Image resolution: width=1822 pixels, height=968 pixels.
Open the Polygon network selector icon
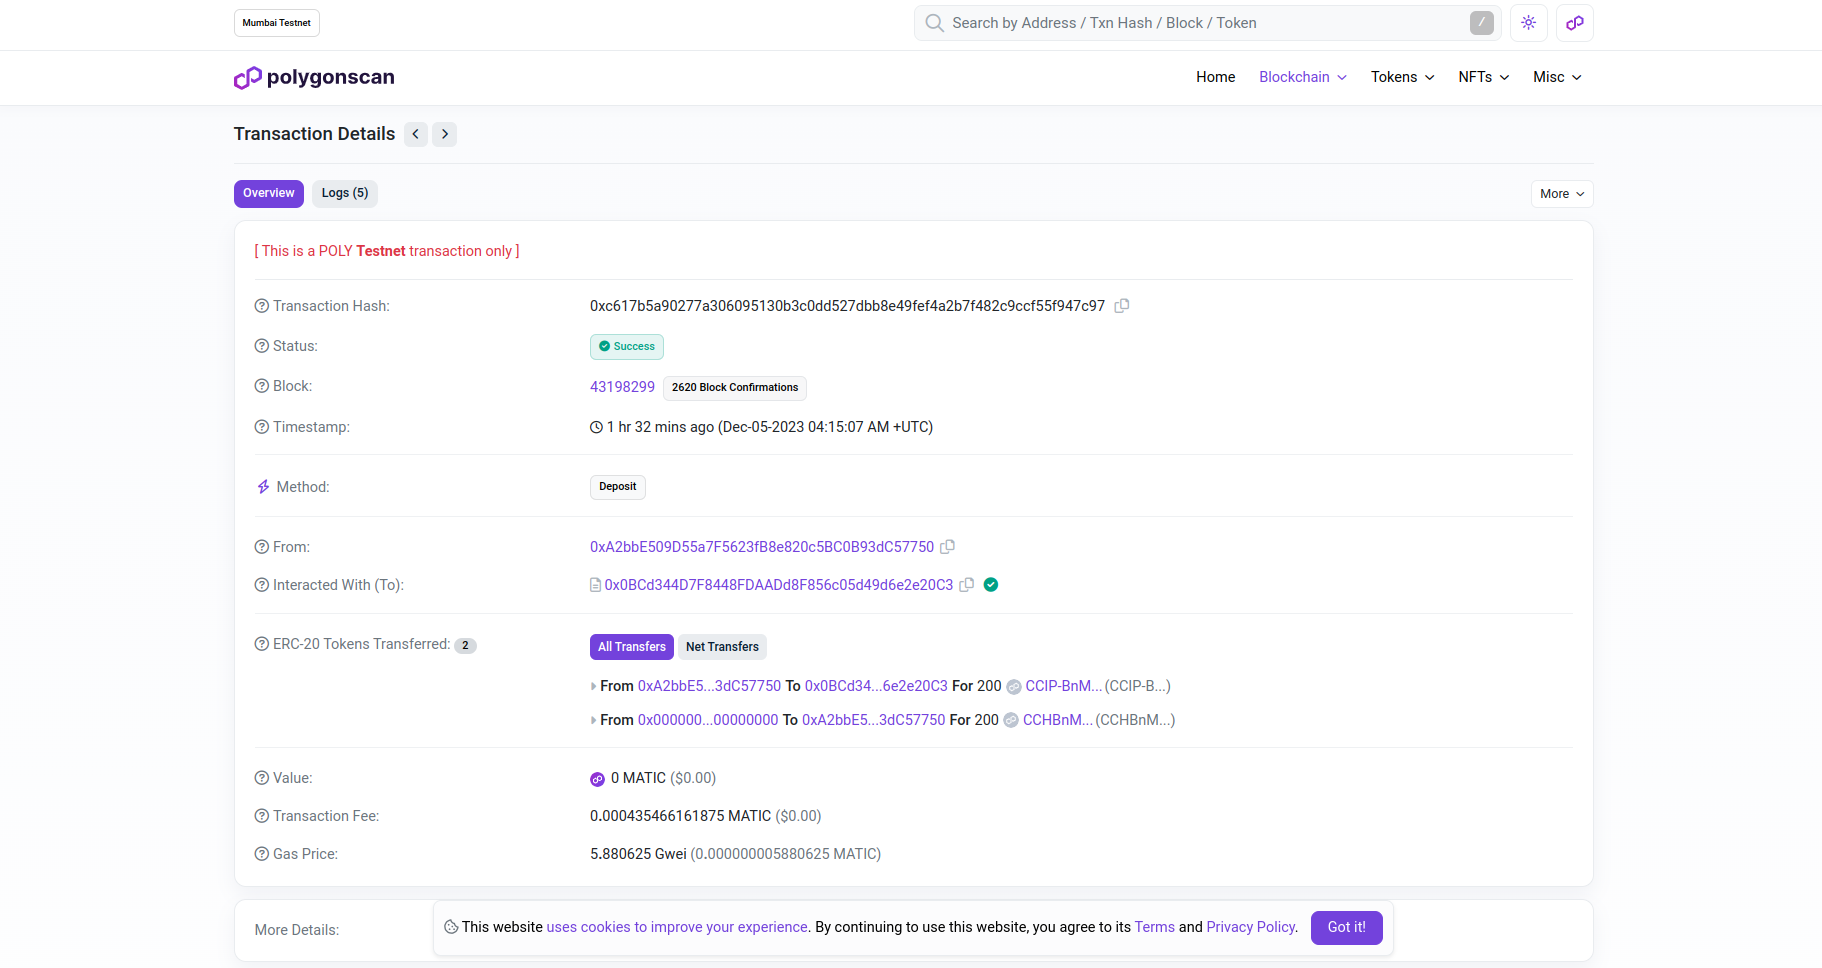(x=1575, y=23)
